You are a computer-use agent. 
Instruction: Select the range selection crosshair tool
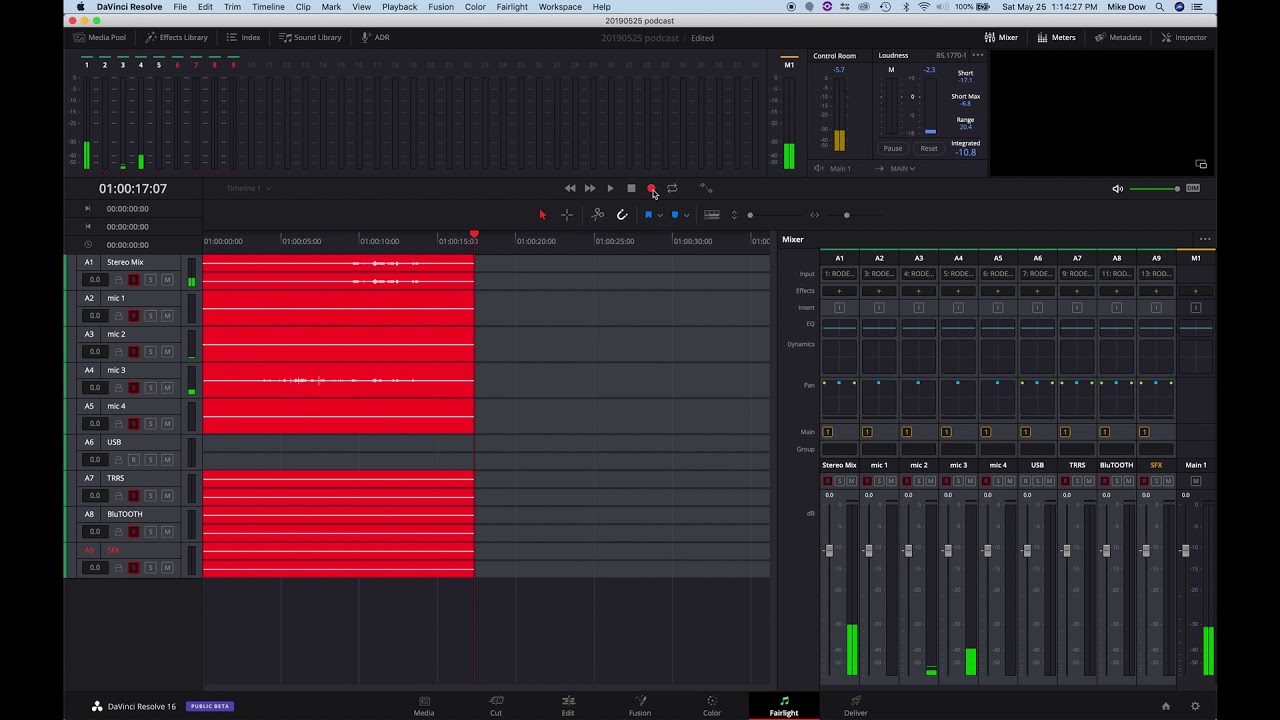(567, 215)
